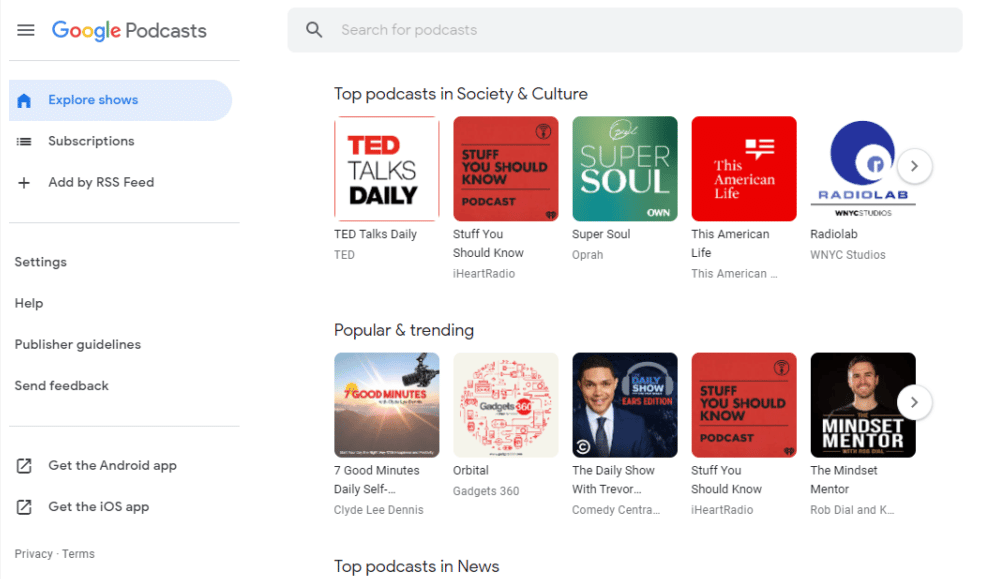
Task: Click the Orbital title
Action: pyautogui.click(x=471, y=471)
